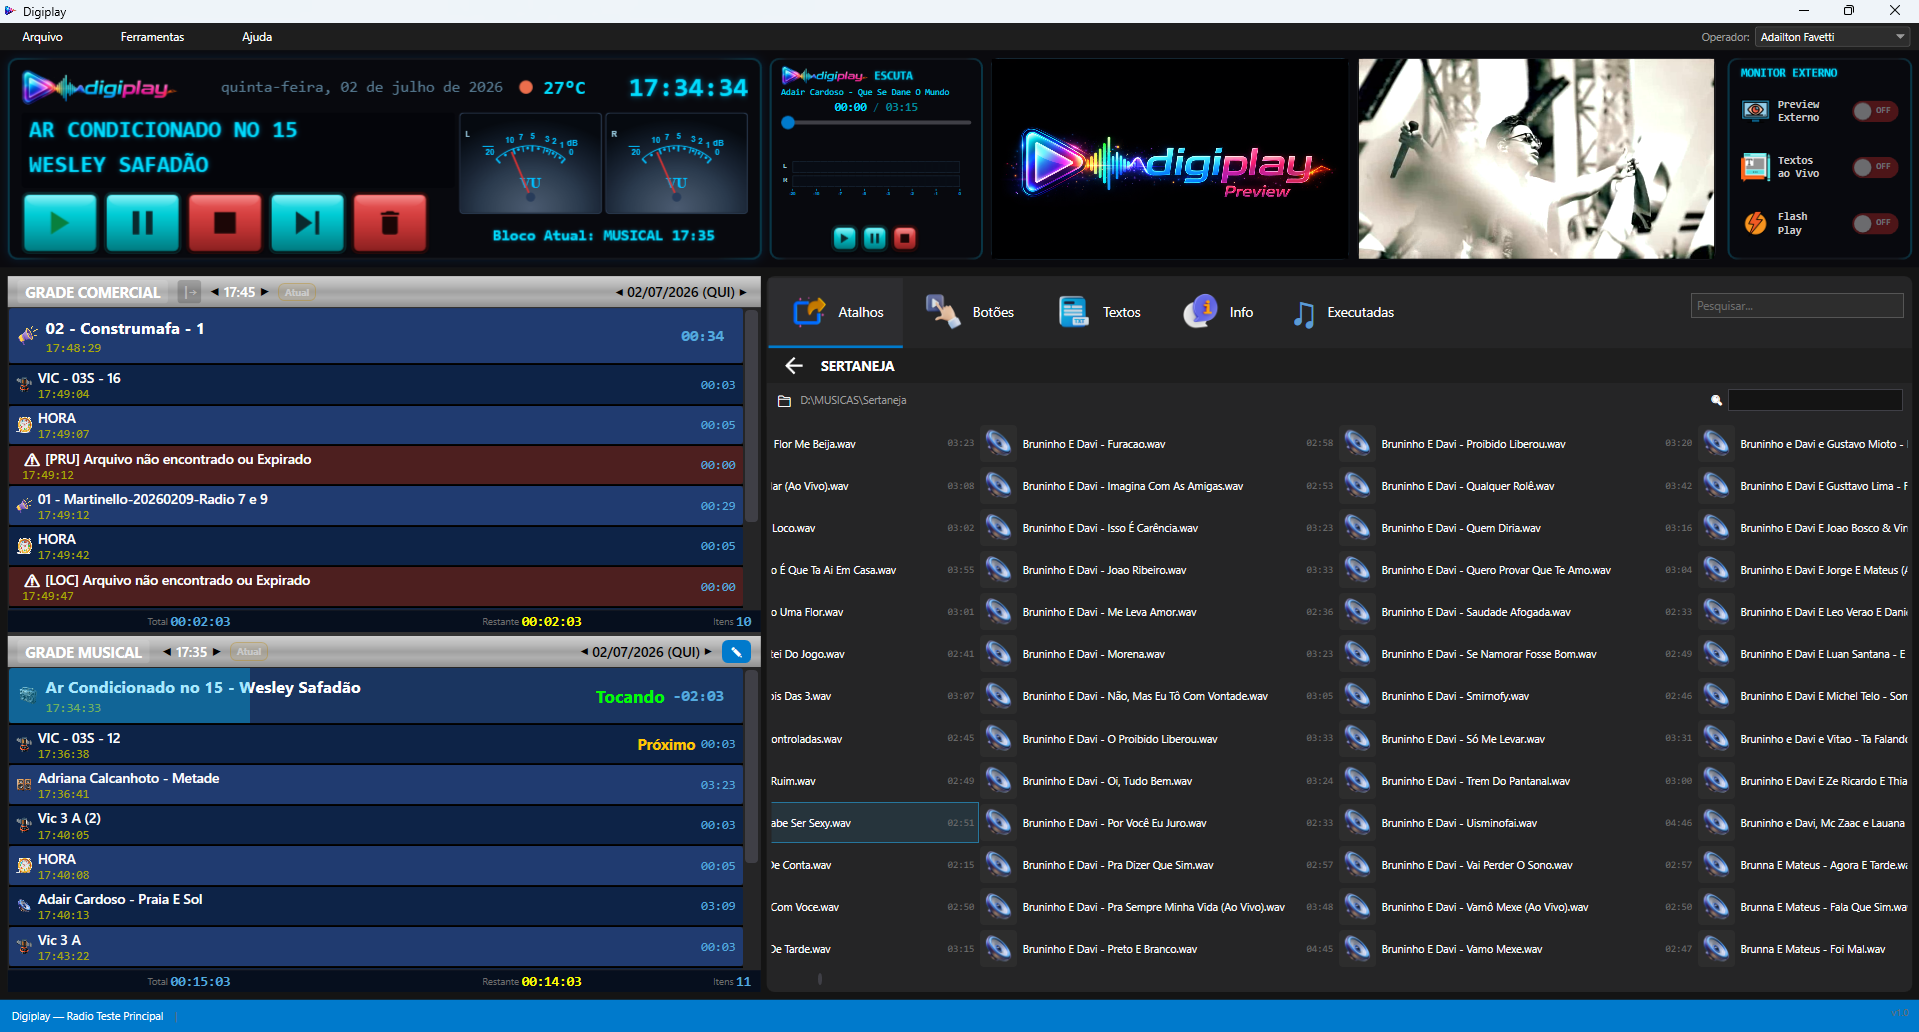1919x1032 pixels.
Task: Skip to next track in main player
Action: (x=307, y=222)
